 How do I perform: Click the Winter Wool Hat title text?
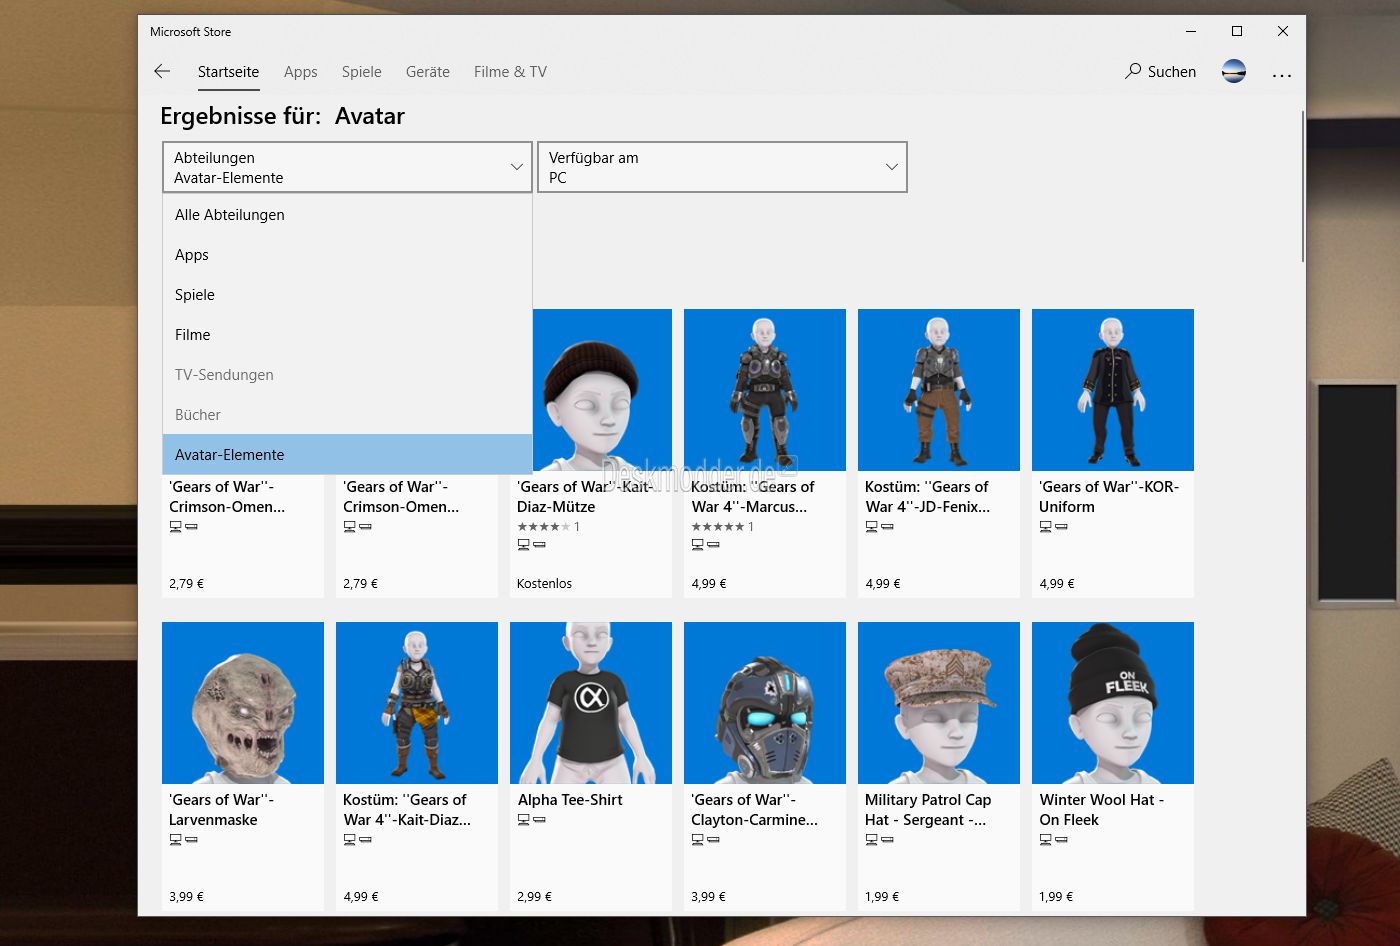coord(1102,810)
